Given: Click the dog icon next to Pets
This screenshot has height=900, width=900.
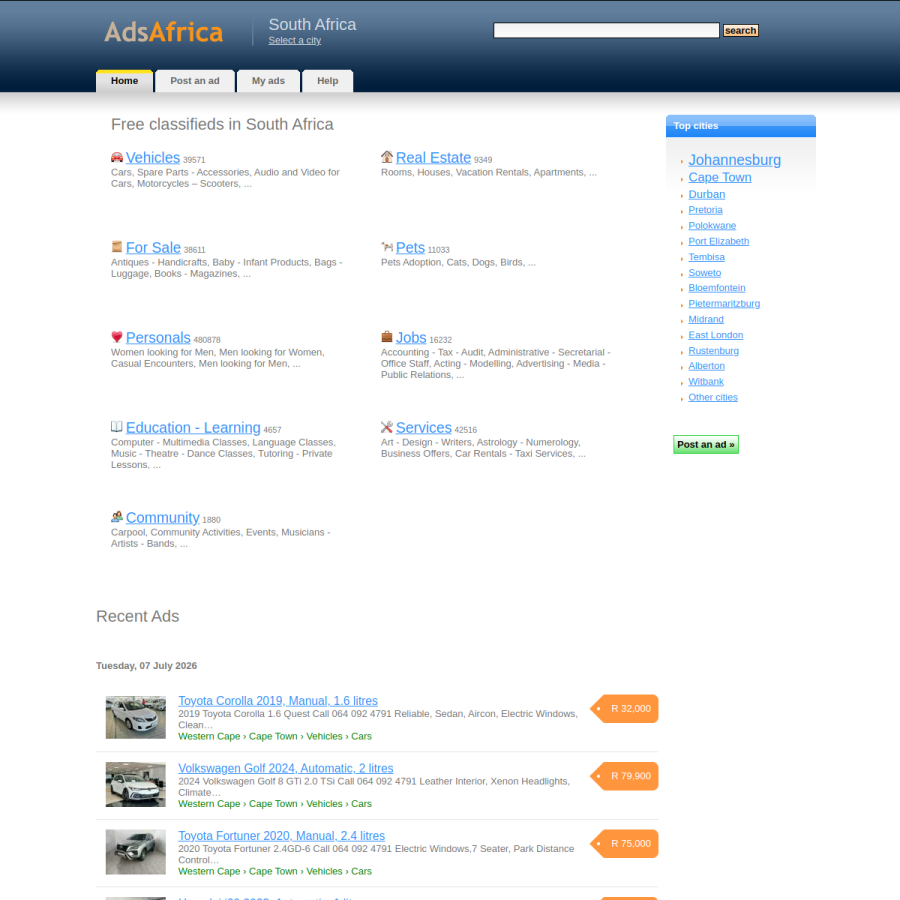Looking at the screenshot, I should pyautogui.click(x=387, y=247).
